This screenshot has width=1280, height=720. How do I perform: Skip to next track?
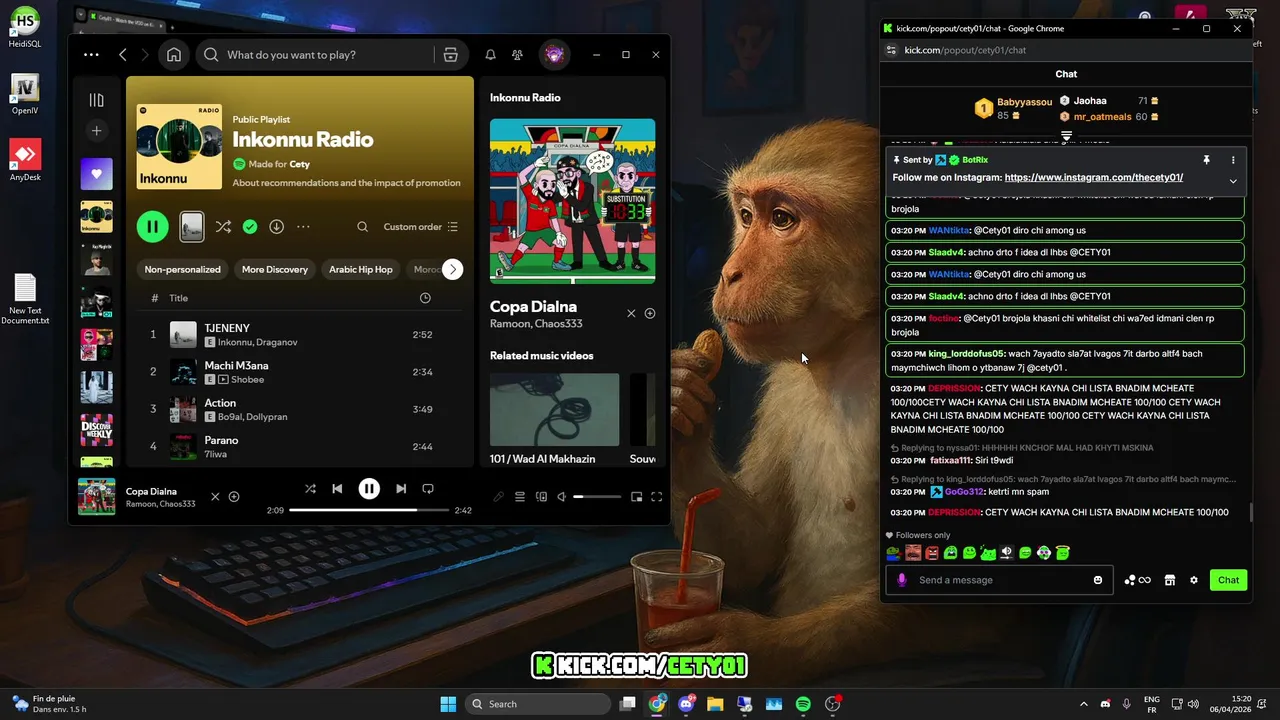pos(401,489)
